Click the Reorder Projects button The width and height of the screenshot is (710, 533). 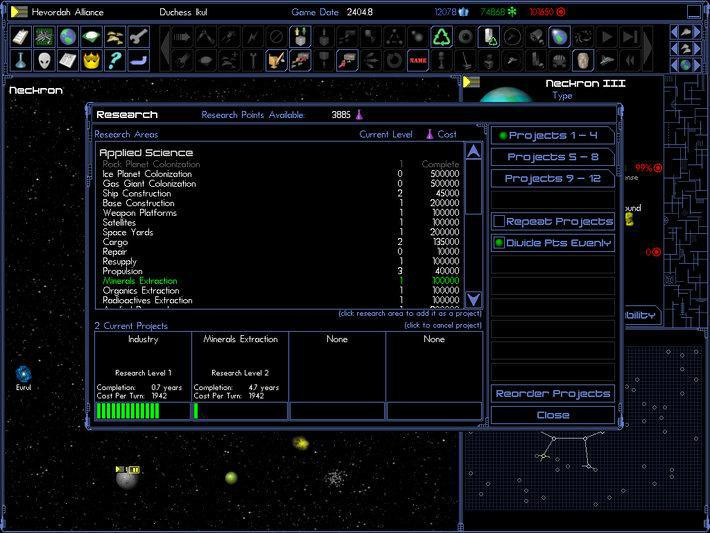tap(552, 394)
